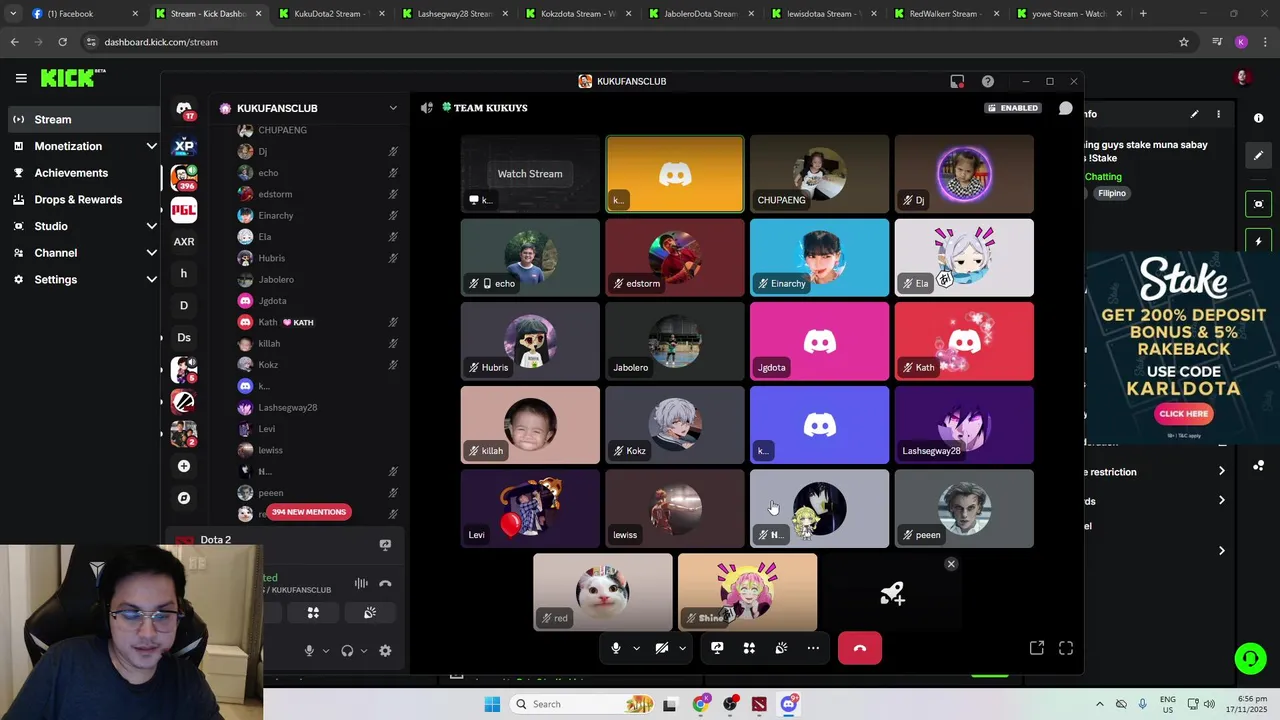Mute microphone in call control bar
Image resolution: width=1280 pixels, height=720 pixels.
tap(616, 648)
